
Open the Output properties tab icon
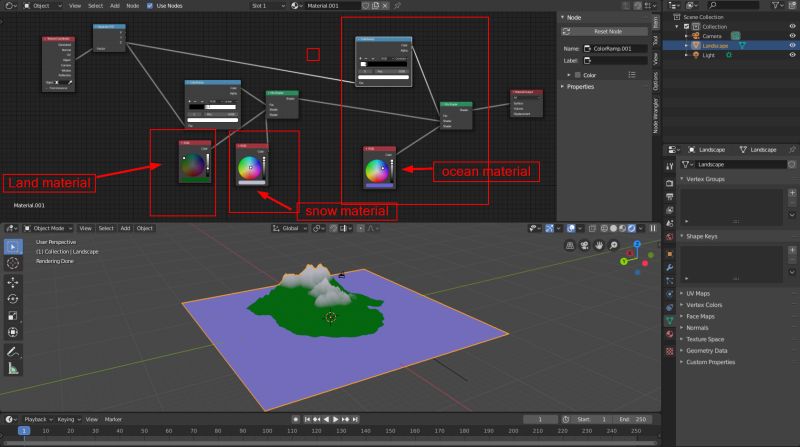point(670,196)
